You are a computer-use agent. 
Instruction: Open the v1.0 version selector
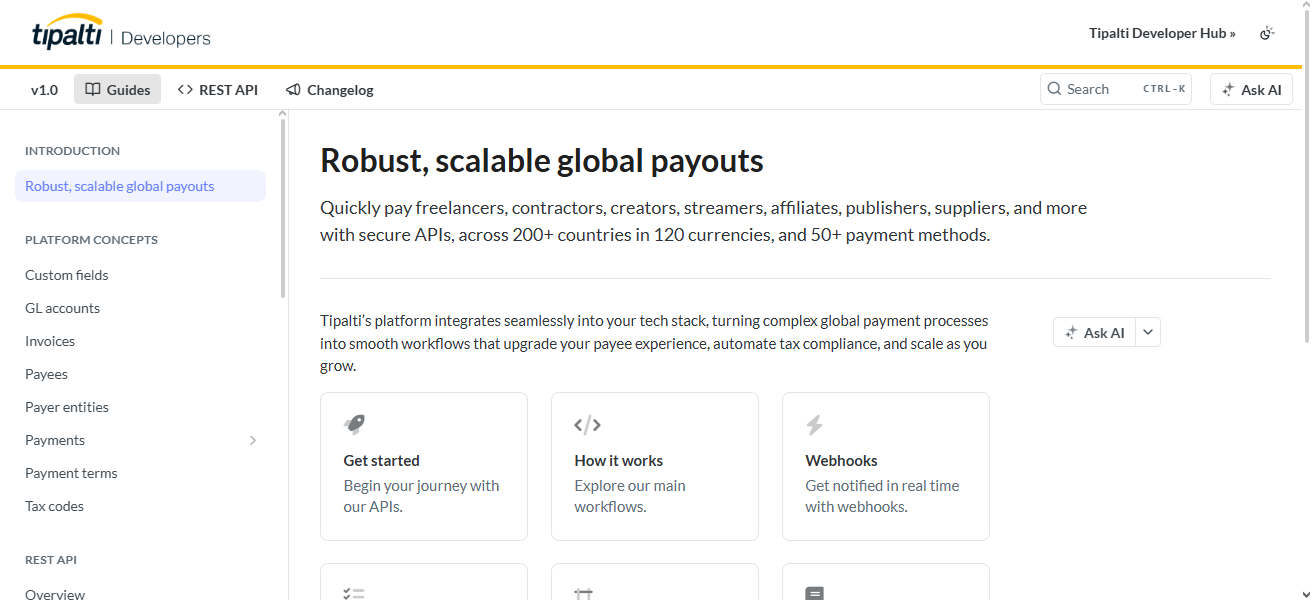click(44, 90)
